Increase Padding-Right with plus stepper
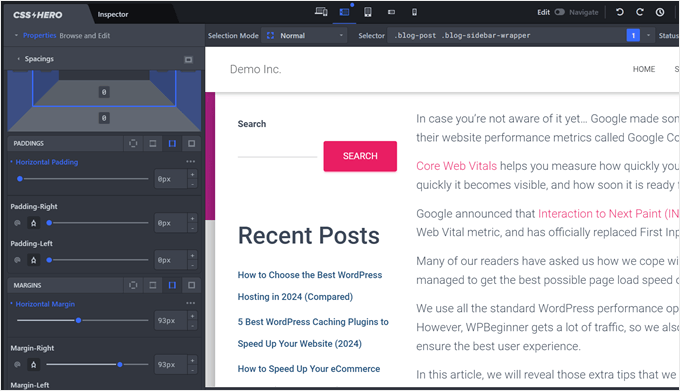Screen dimensions: 680x391 [193, 218]
